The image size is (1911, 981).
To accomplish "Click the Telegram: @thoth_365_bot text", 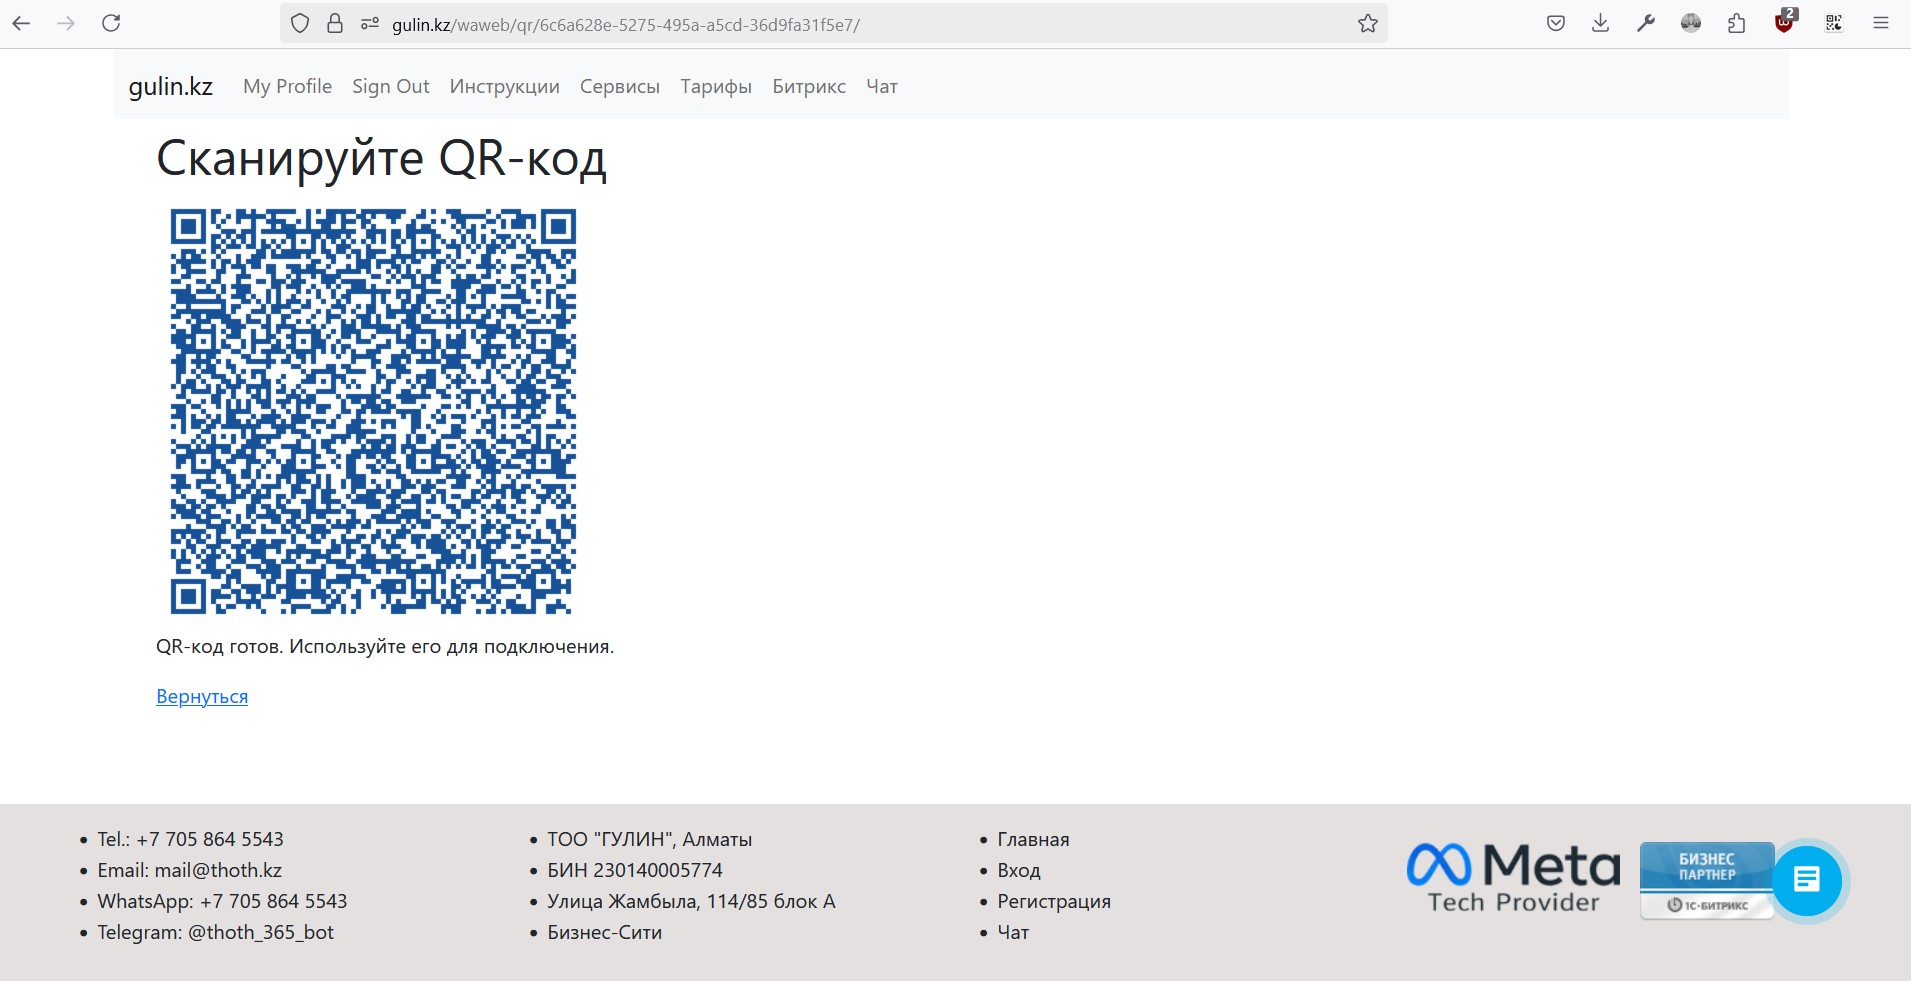I will pyautogui.click(x=215, y=933).
